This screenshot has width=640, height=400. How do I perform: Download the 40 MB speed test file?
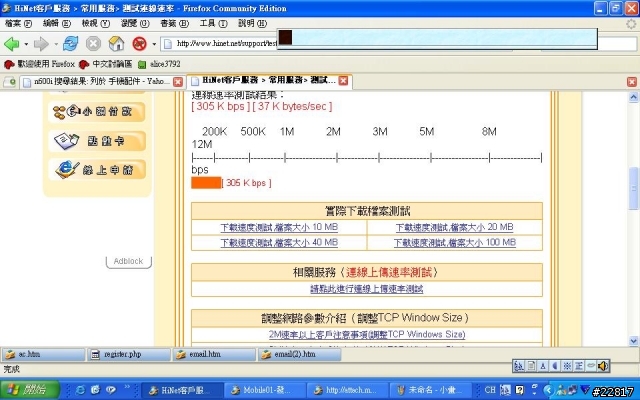click(279, 242)
